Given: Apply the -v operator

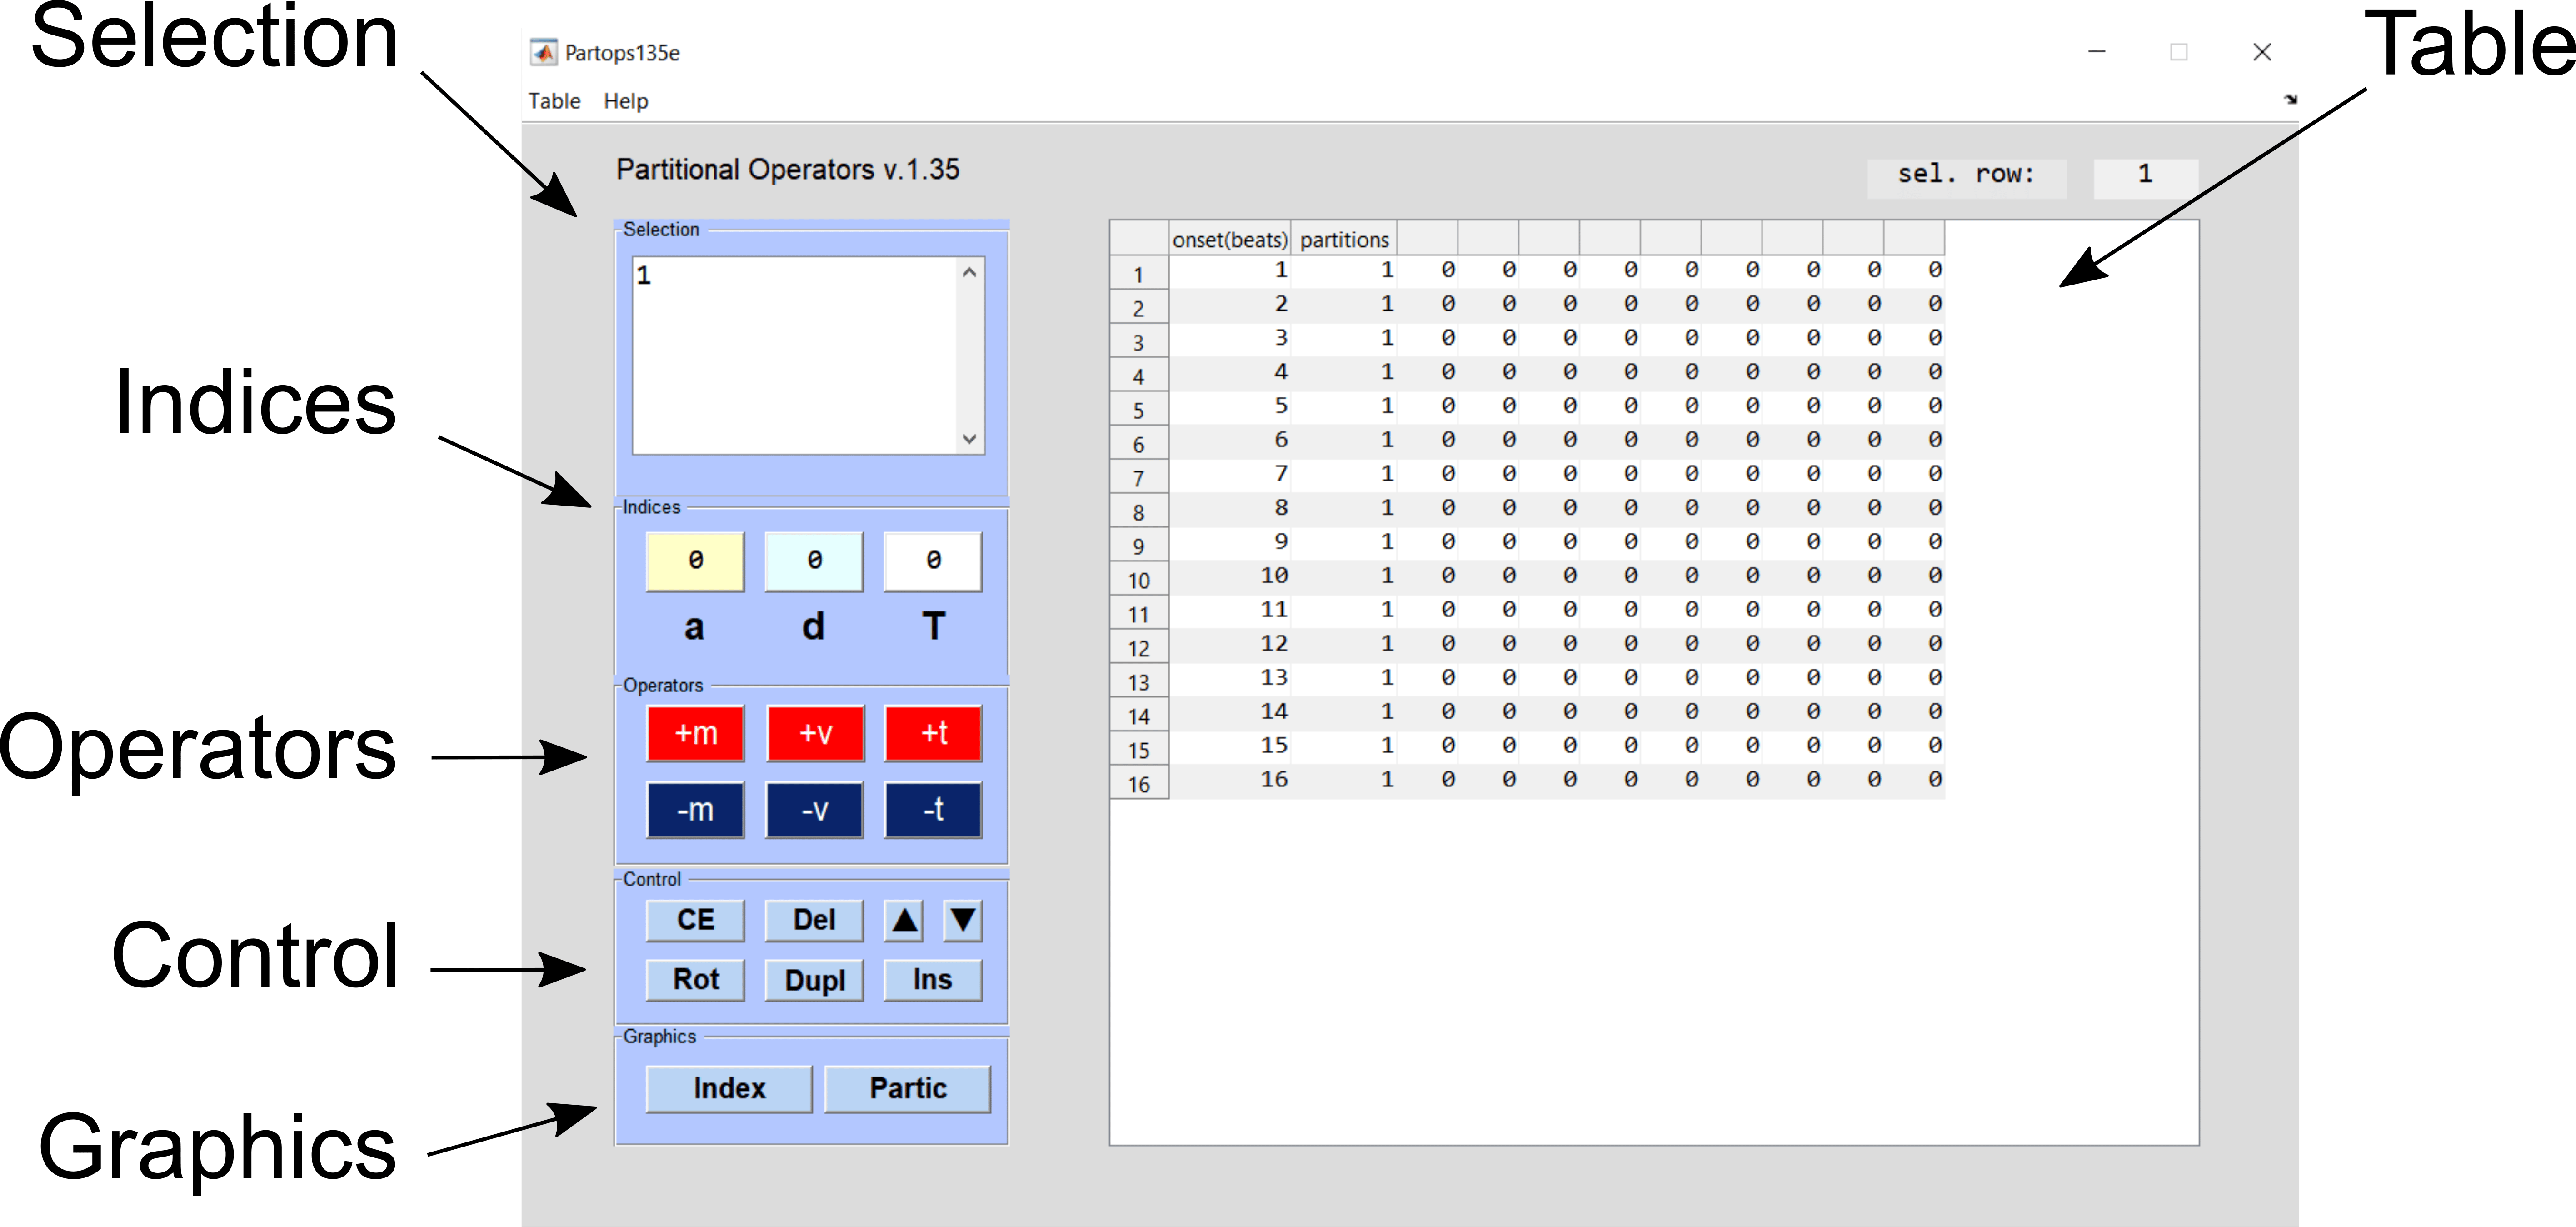Looking at the screenshot, I should click(815, 810).
